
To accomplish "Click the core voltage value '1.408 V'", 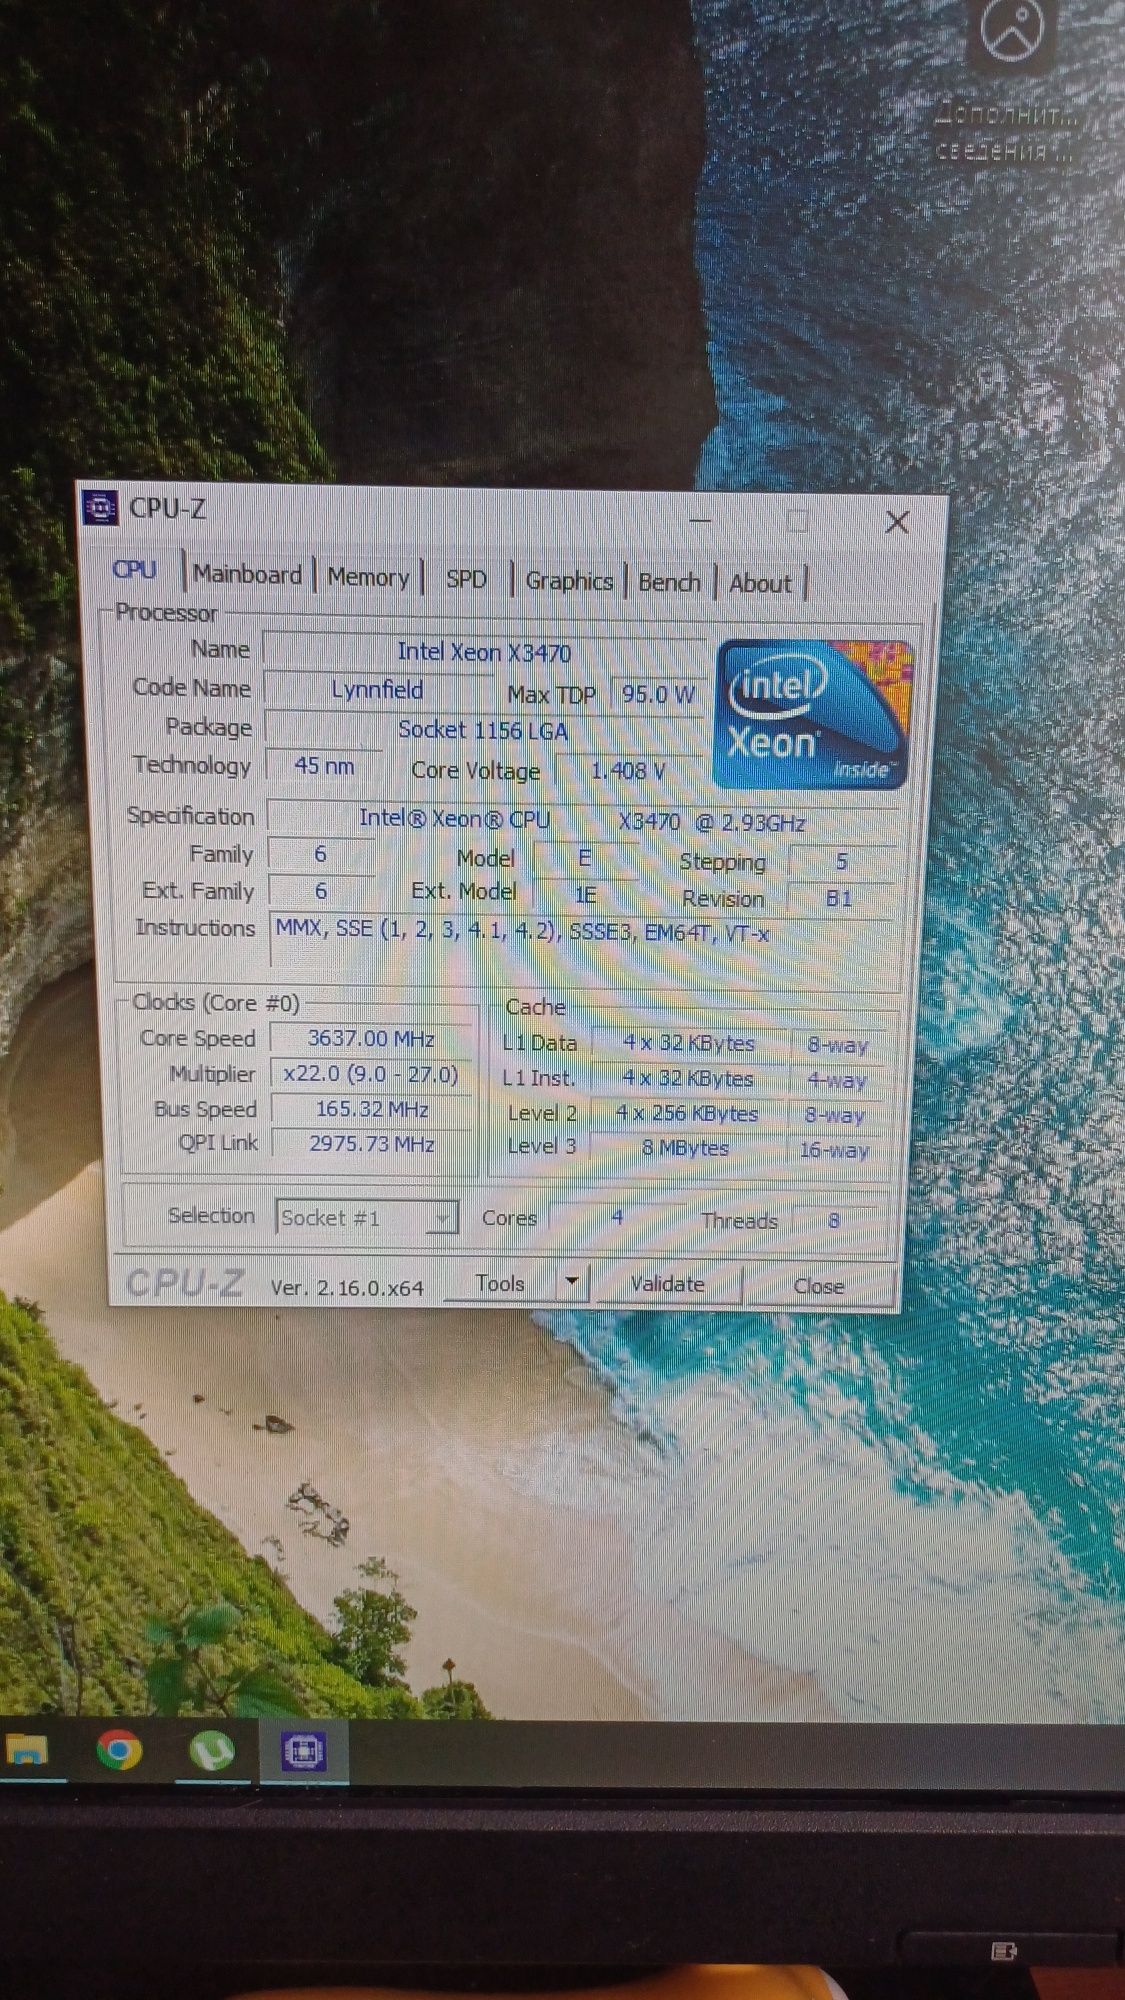I will coord(628,770).
